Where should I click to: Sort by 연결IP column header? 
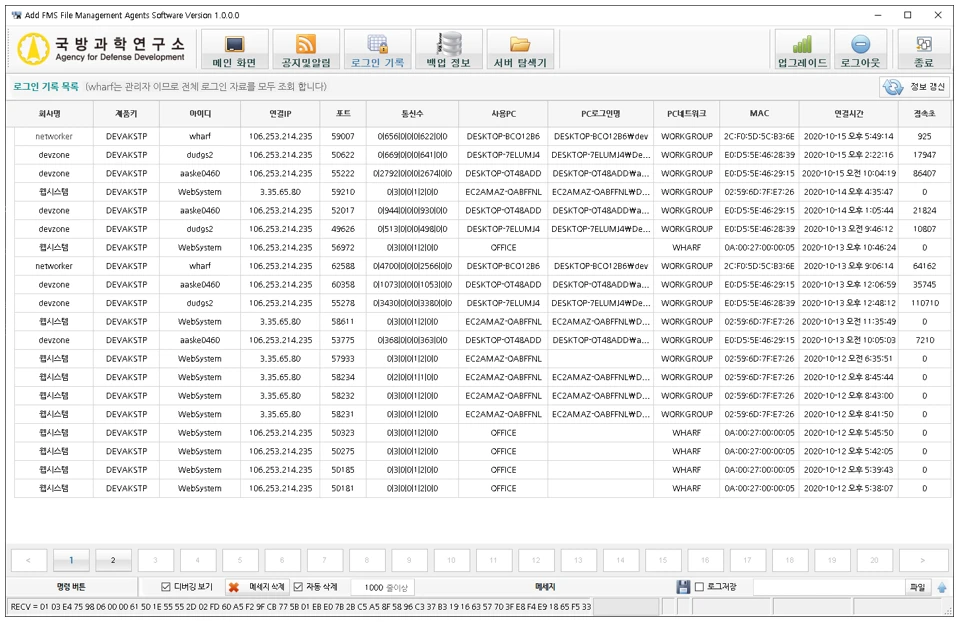[x=280, y=114]
